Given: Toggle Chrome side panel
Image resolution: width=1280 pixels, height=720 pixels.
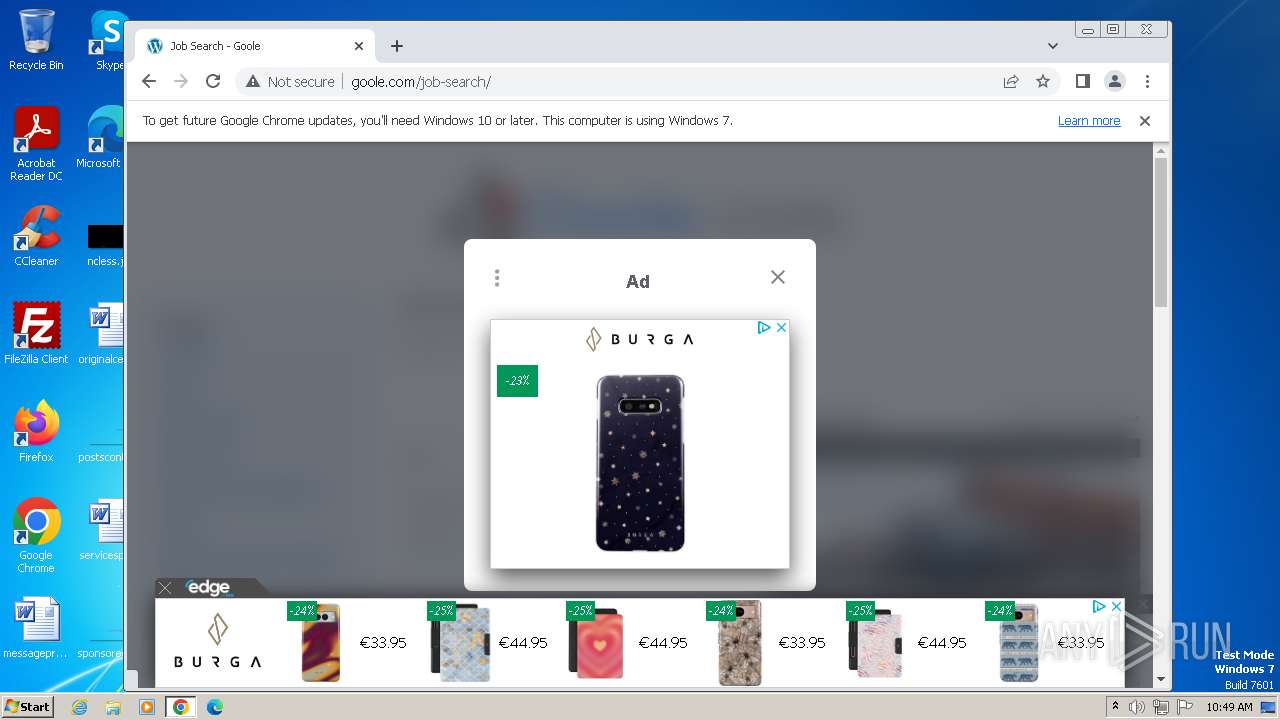Looking at the screenshot, I should coord(1082,82).
